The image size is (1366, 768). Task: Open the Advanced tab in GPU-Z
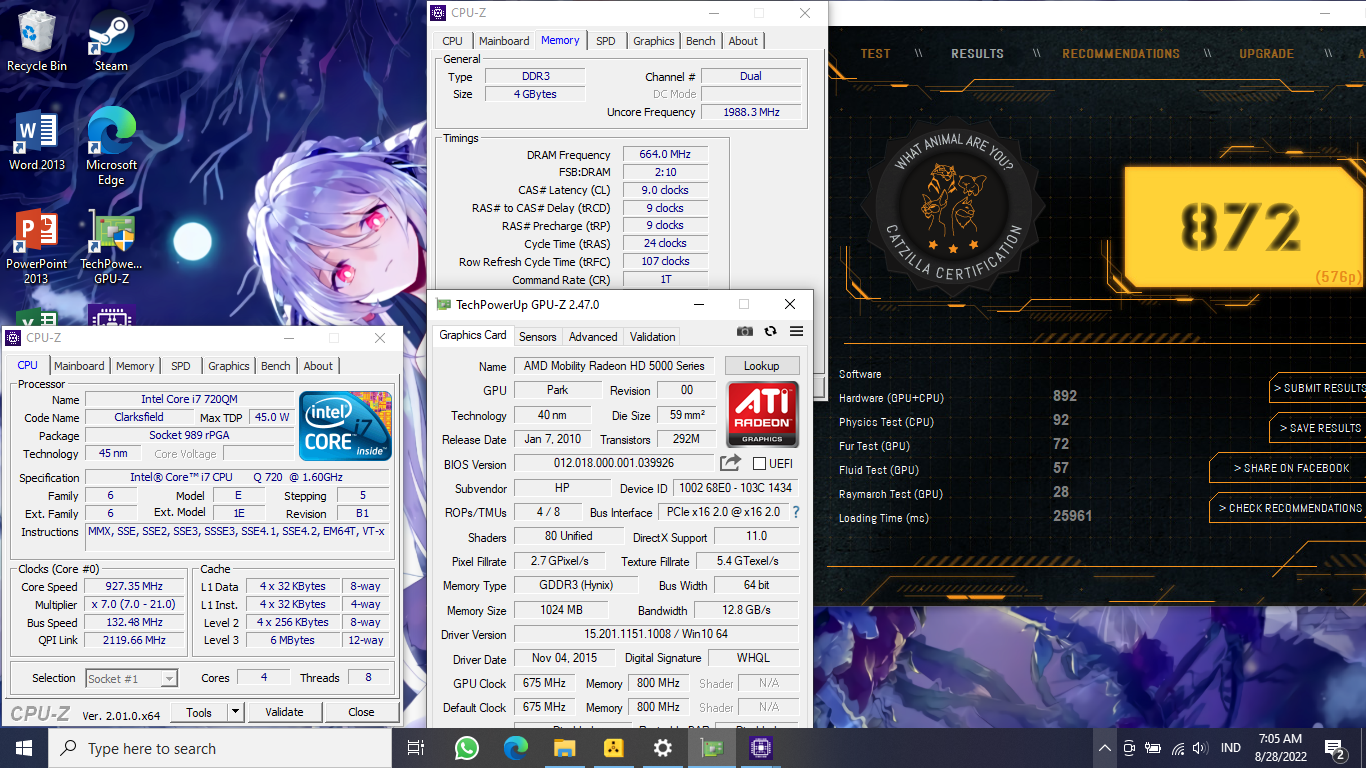pyautogui.click(x=593, y=337)
